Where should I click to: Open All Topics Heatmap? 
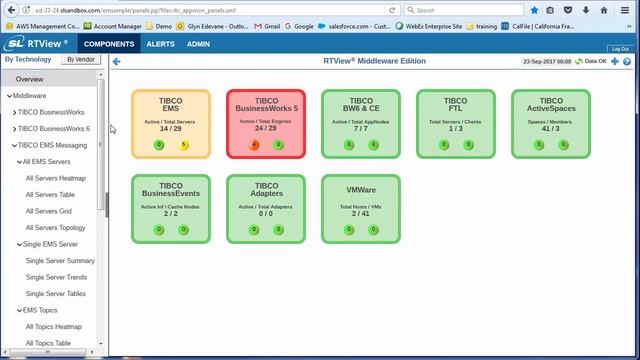53,327
